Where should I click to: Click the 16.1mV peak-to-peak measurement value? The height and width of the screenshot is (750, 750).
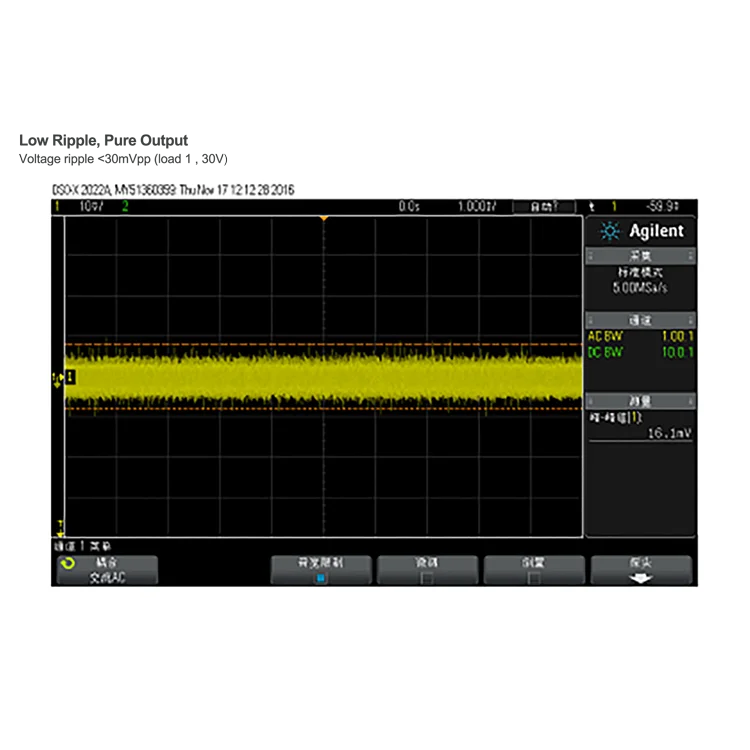coord(669,433)
